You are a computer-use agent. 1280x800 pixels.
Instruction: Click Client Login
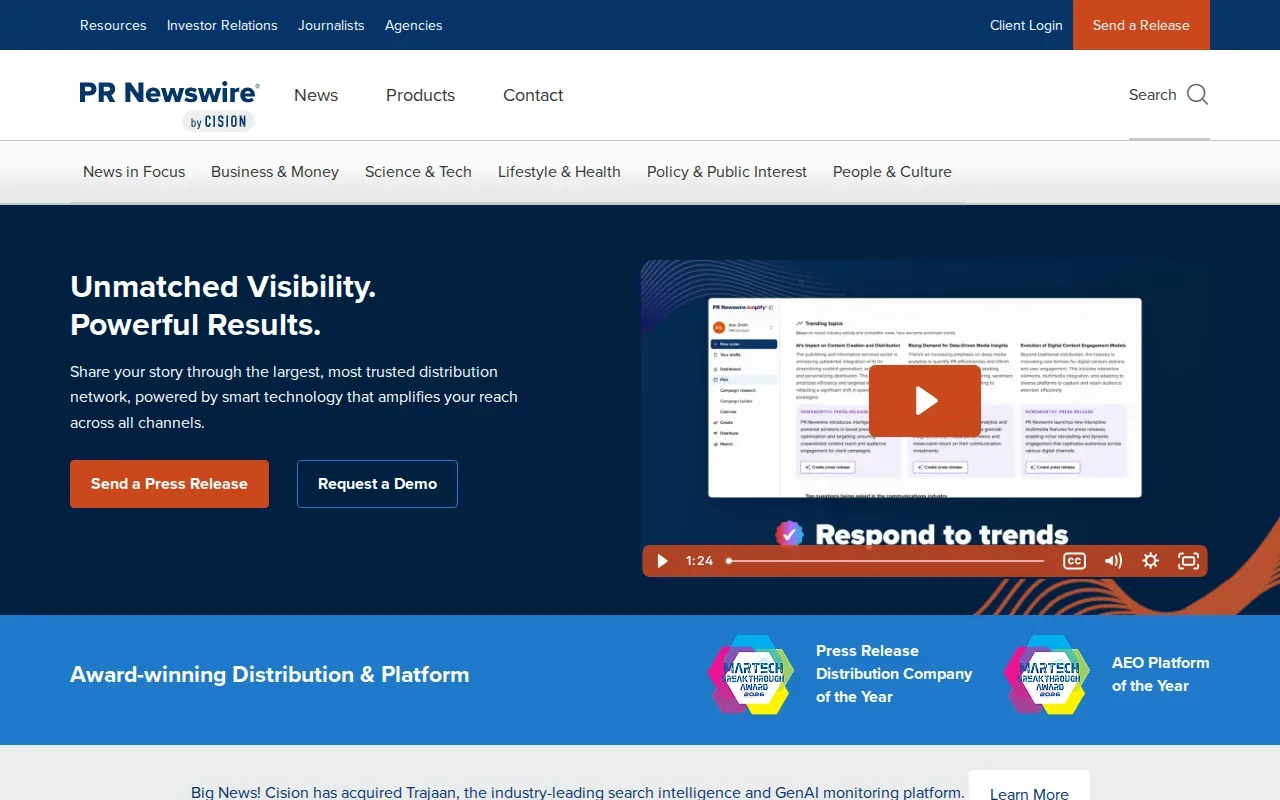point(1026,25)
